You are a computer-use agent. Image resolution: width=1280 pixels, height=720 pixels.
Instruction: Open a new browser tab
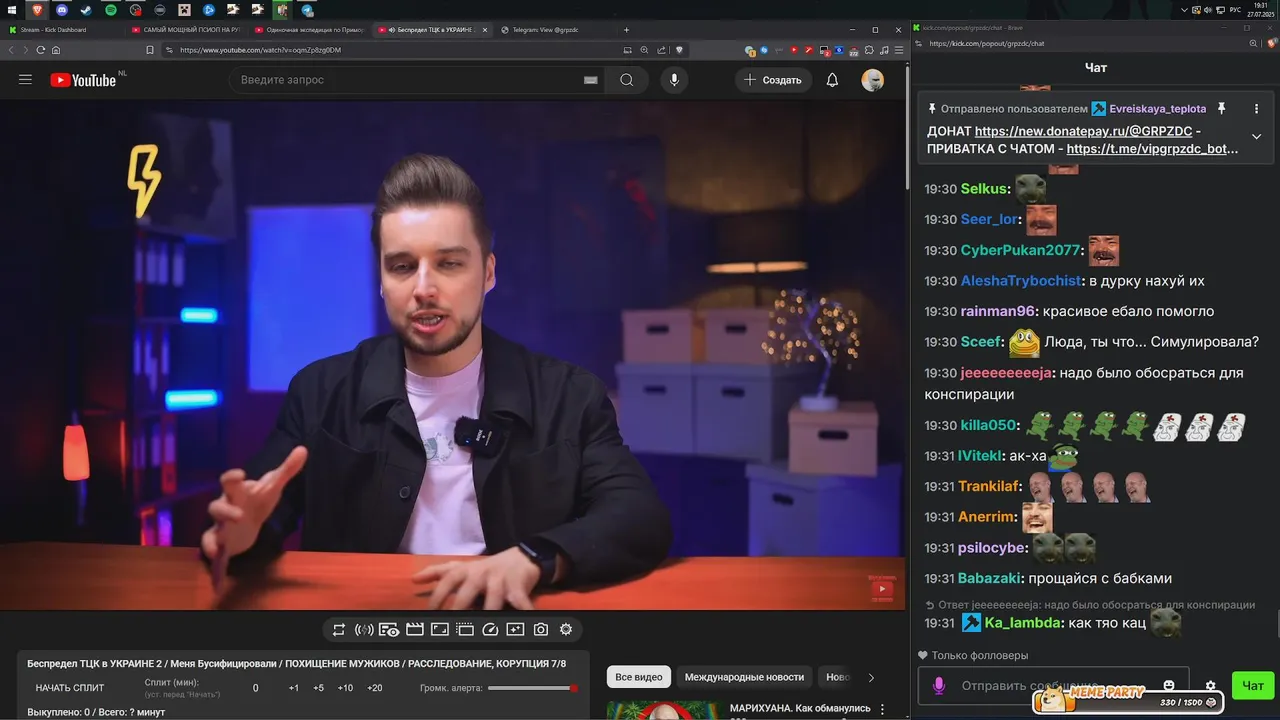coord(627,30)
